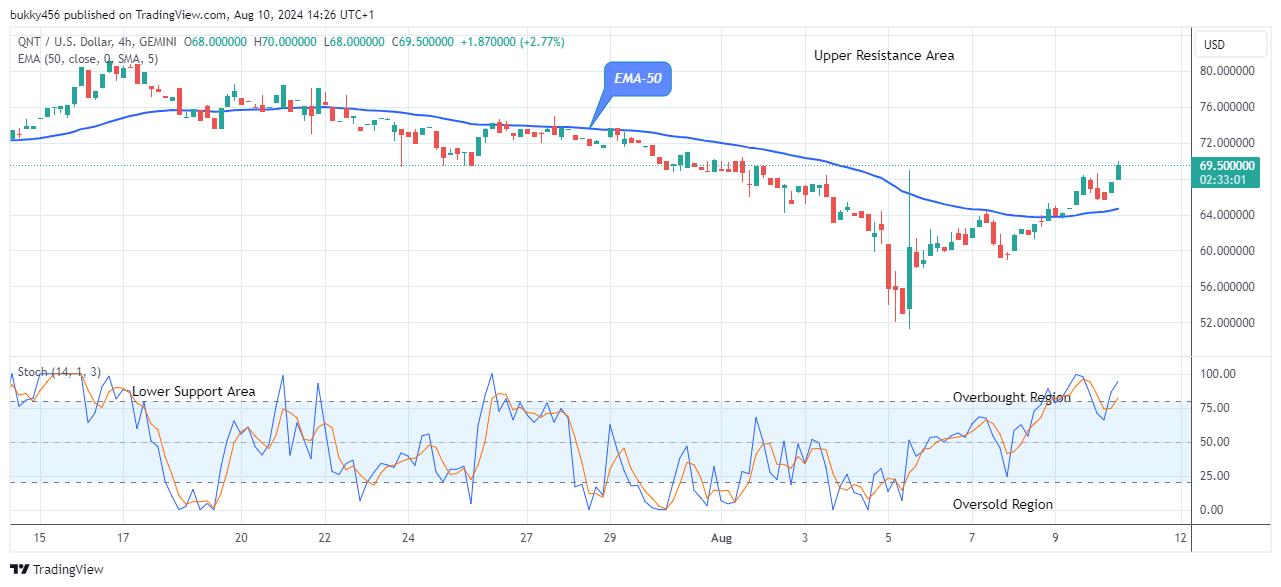This screenshot has height=587, width=1281.
Task: Click the 52.000000 price axis label
Action: 1229,323
